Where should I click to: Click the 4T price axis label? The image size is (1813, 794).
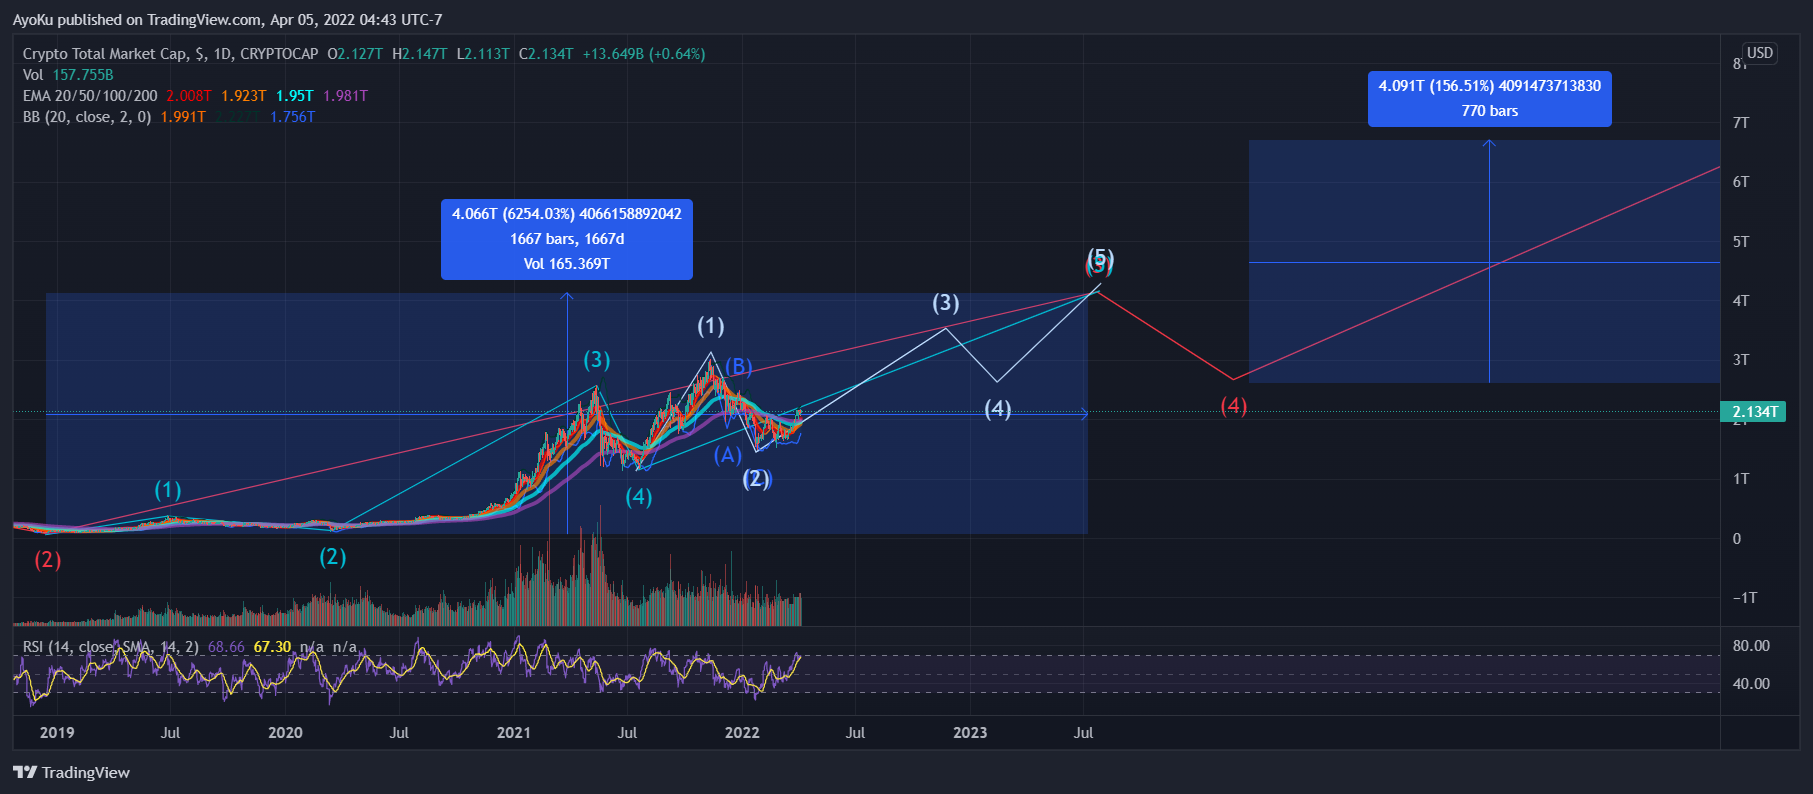pyautogui.click(x=1741, y=301)
